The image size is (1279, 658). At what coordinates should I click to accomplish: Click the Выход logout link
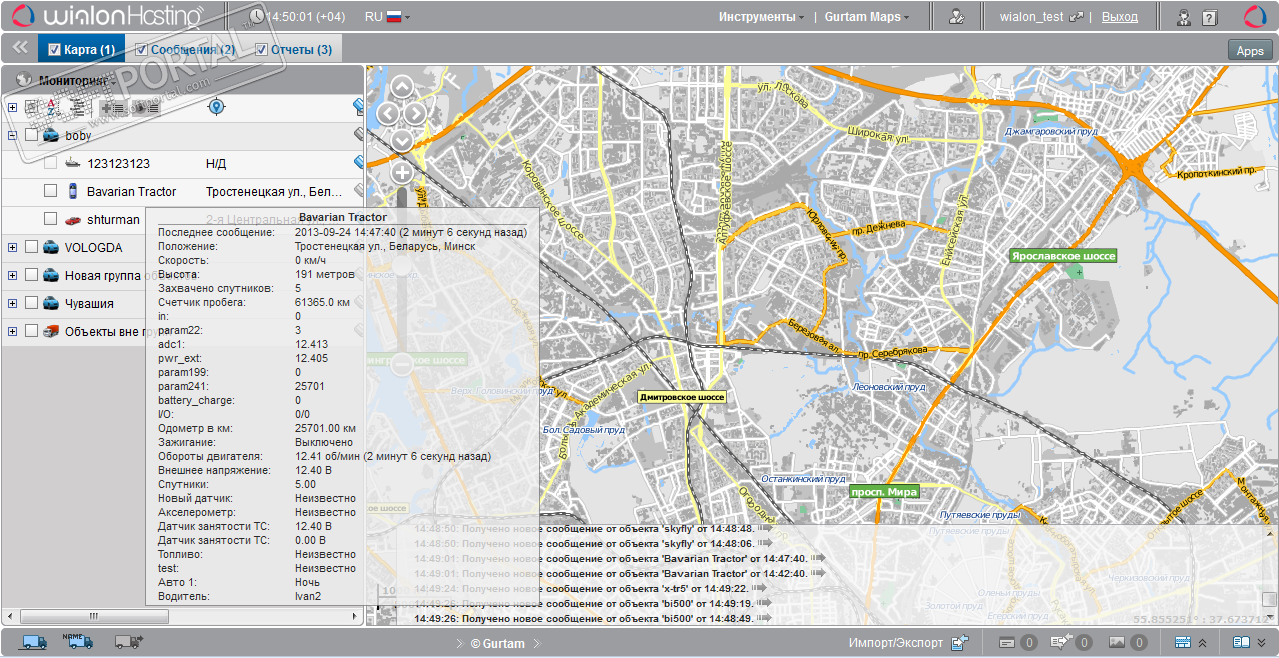[x=1119, y=17]
